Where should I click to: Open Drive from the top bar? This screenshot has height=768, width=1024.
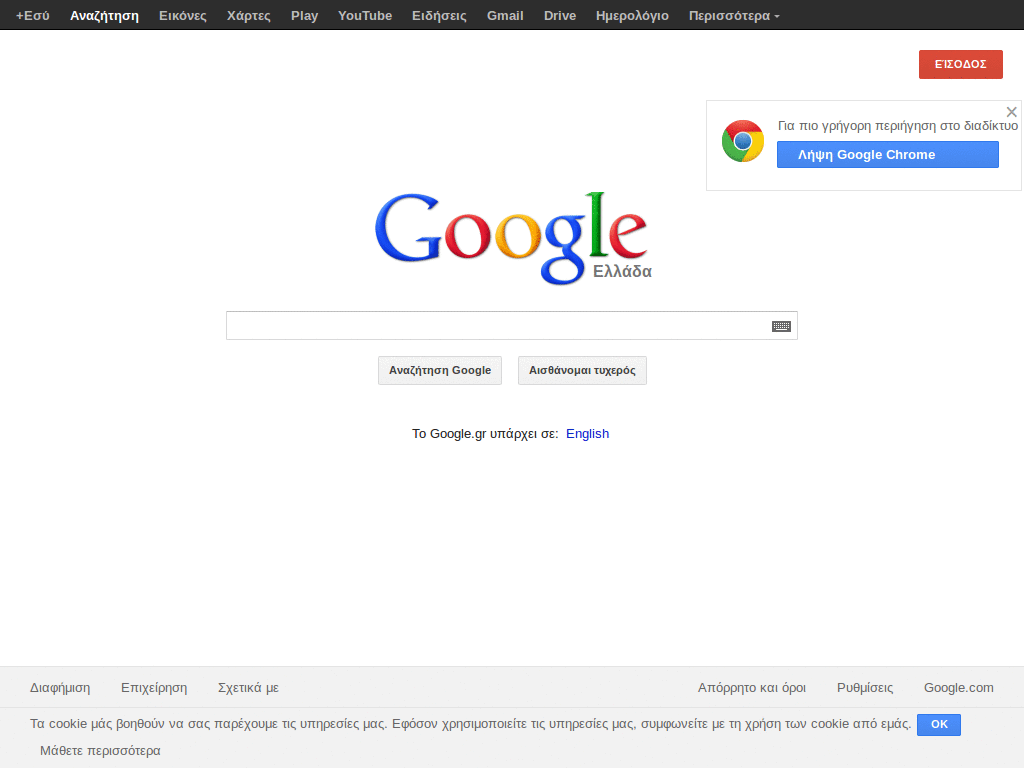click(x=560, y=16)
